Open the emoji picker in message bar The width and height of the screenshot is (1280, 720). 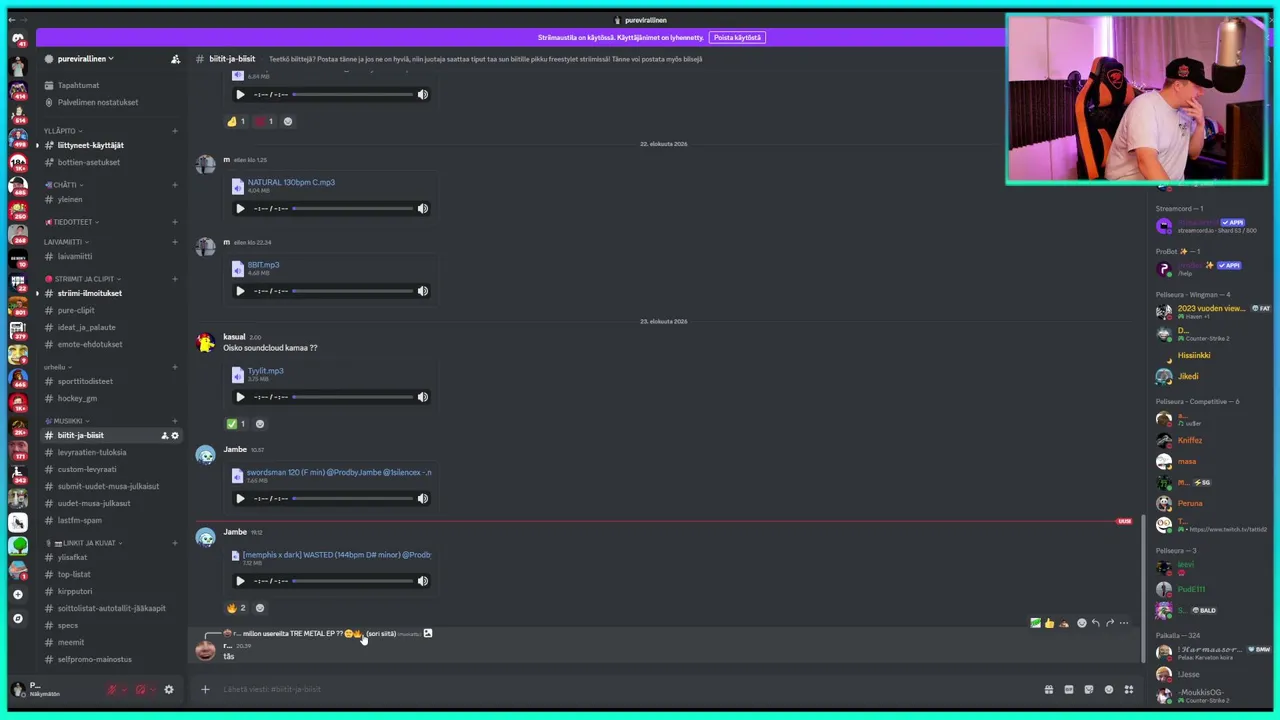coord(1109,690)
